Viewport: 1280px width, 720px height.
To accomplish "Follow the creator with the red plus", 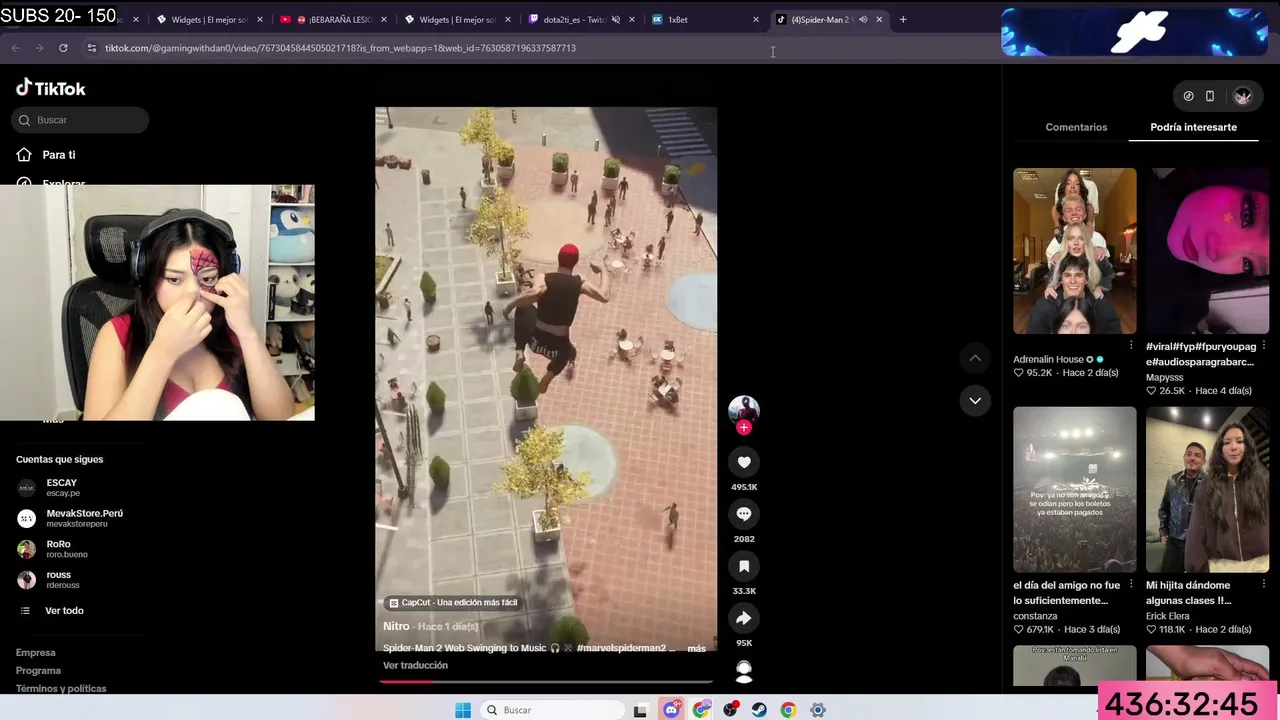I will [x=744, y=428].
